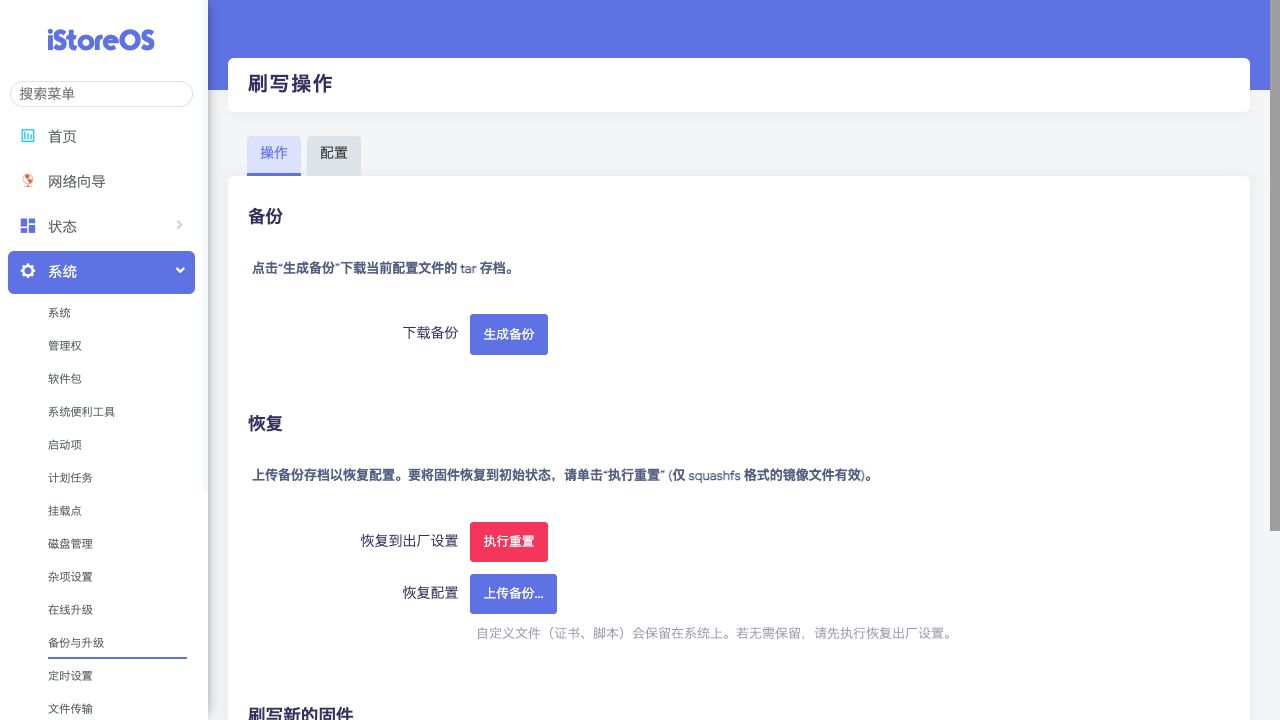Click the red 执行重置 button
Screen dimensions: 1280x720
point(509,542)
